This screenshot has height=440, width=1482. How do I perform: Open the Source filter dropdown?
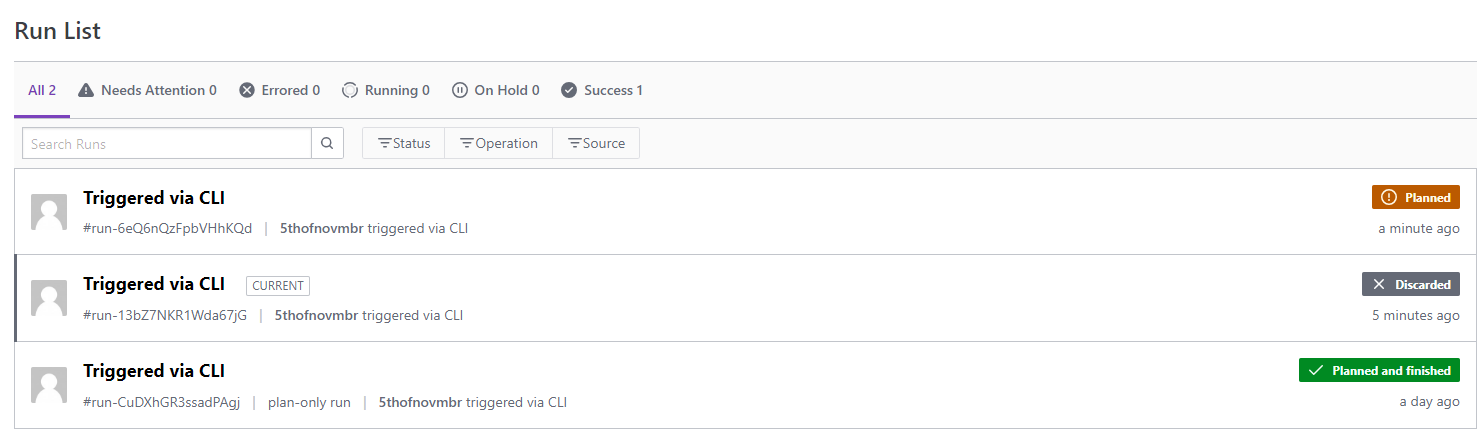coord(596,143)
